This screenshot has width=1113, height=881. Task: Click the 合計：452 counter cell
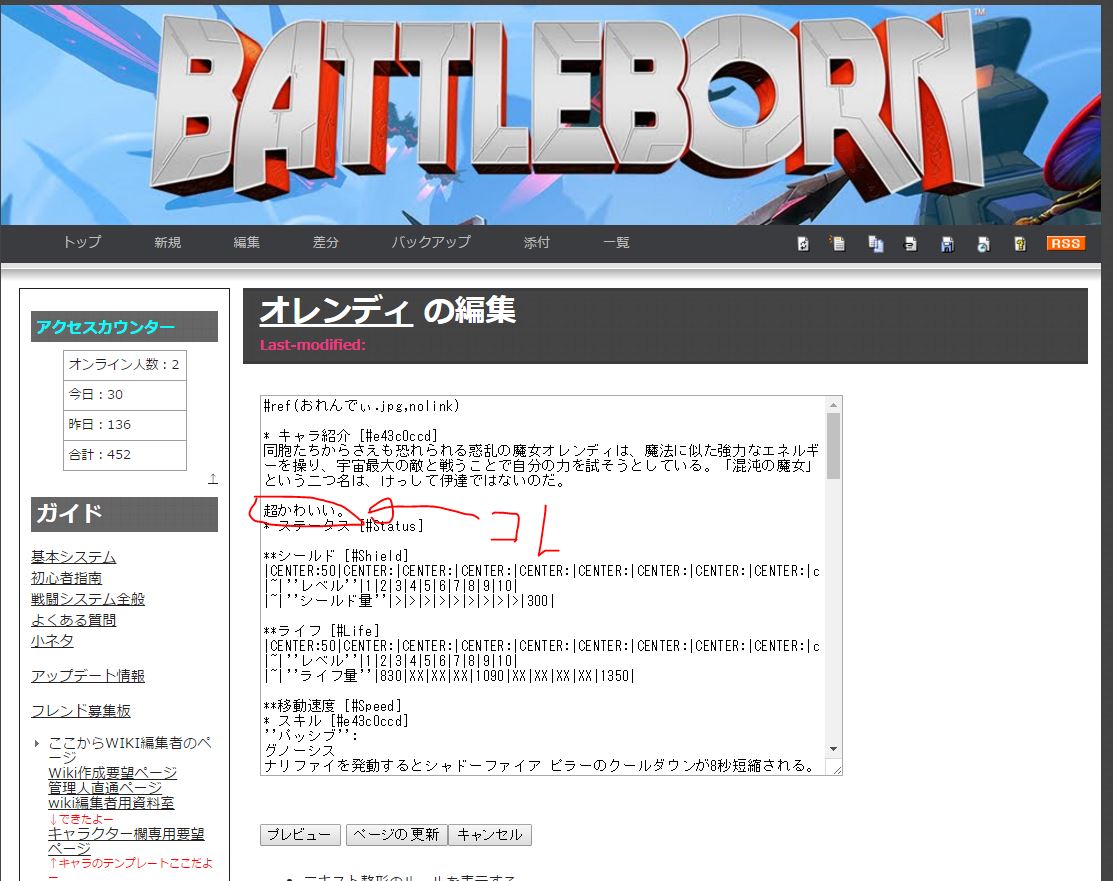(125, 454)
